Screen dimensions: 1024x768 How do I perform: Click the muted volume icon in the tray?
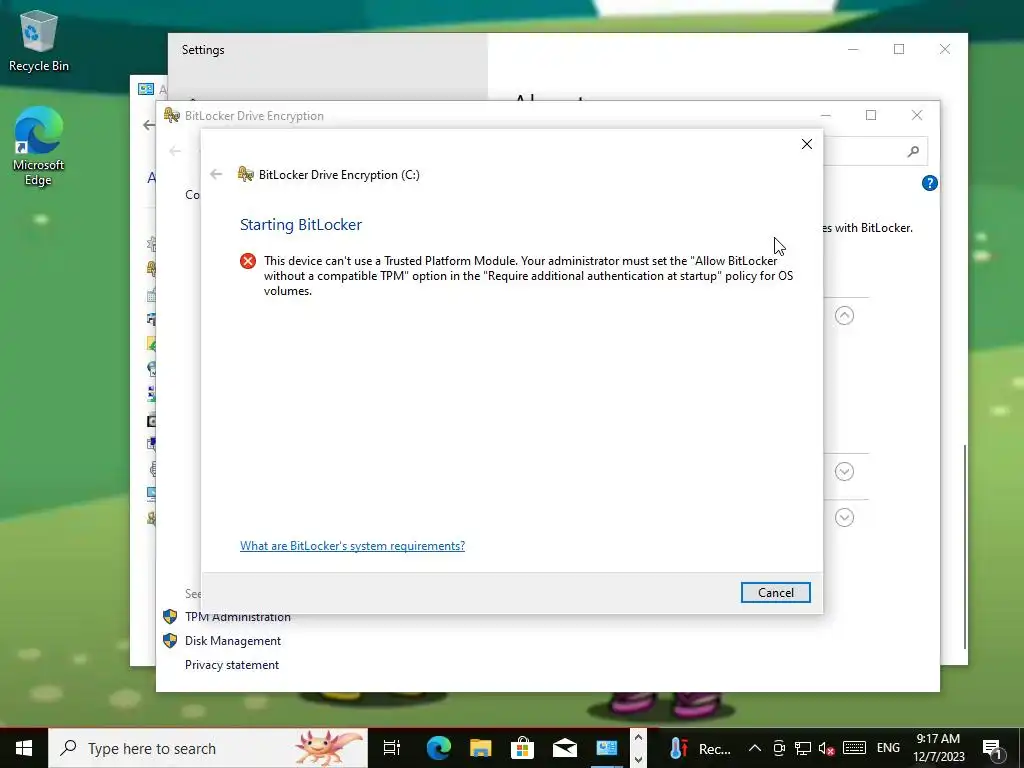(x=826, y=748)
